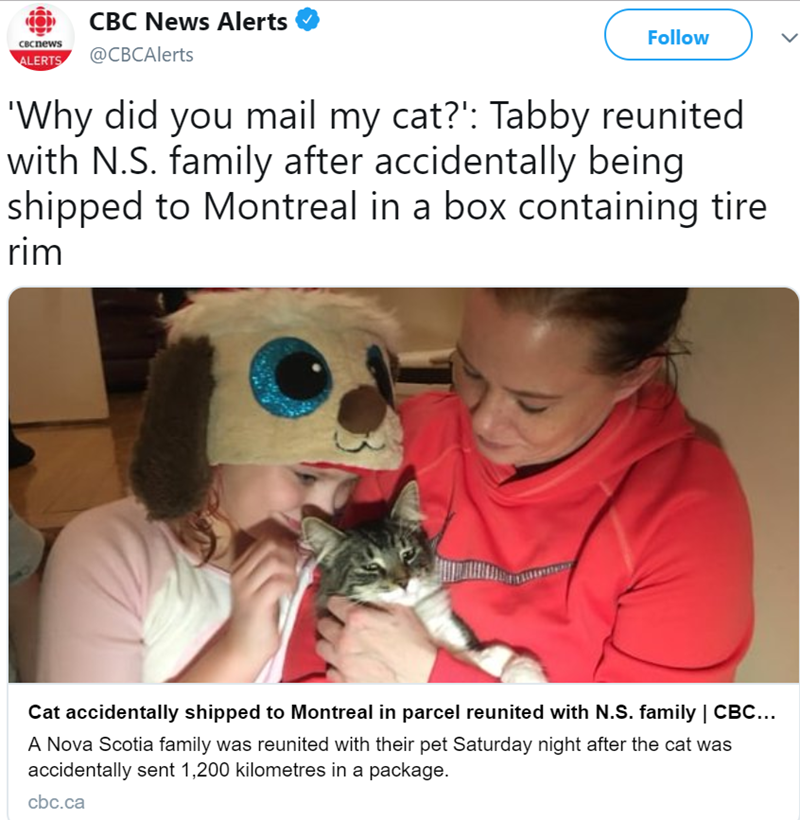Open the @CBCAlerts handle link
Image resolution: width=800 pixels, height=820 pixels.
tap(142, 55)
